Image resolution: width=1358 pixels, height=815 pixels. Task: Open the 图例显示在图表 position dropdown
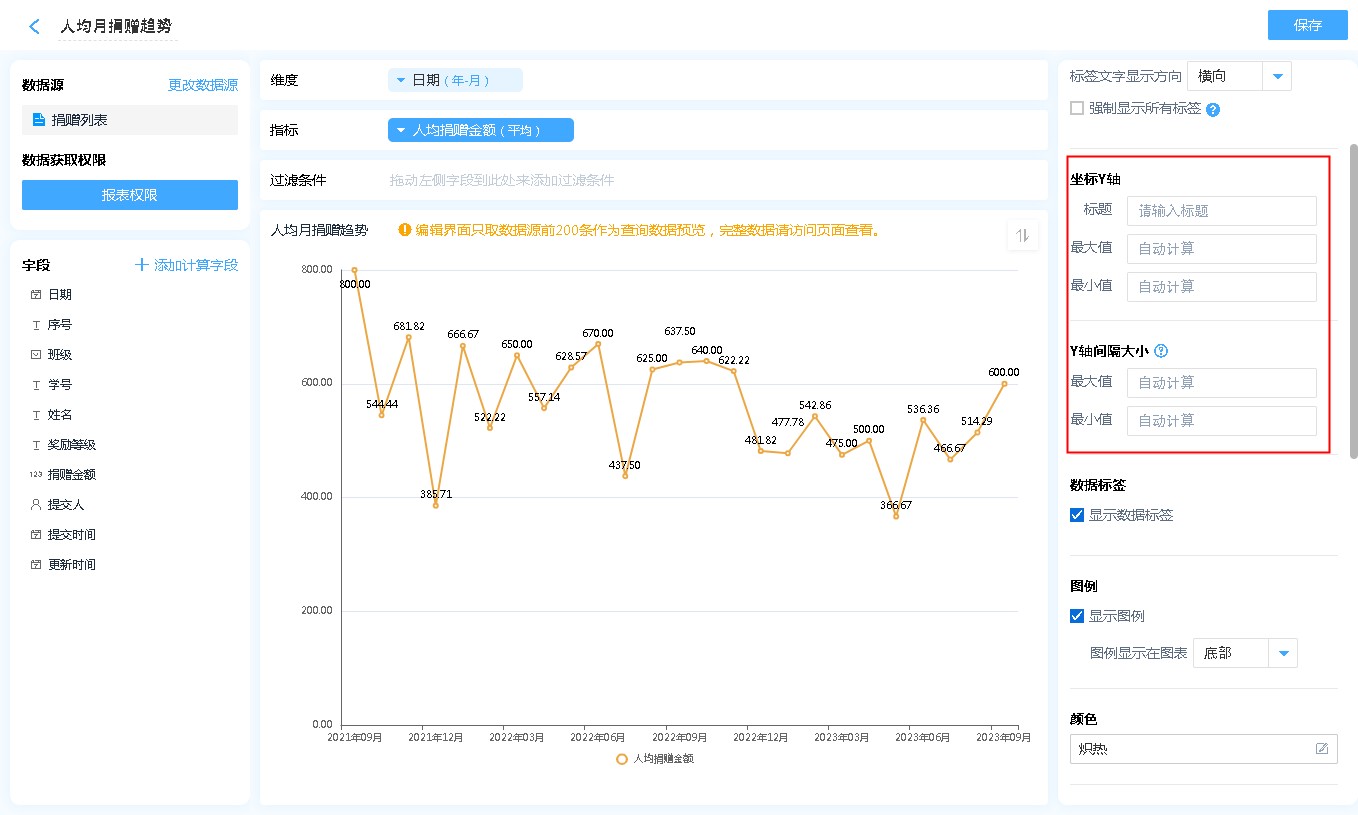(1283, 654)
